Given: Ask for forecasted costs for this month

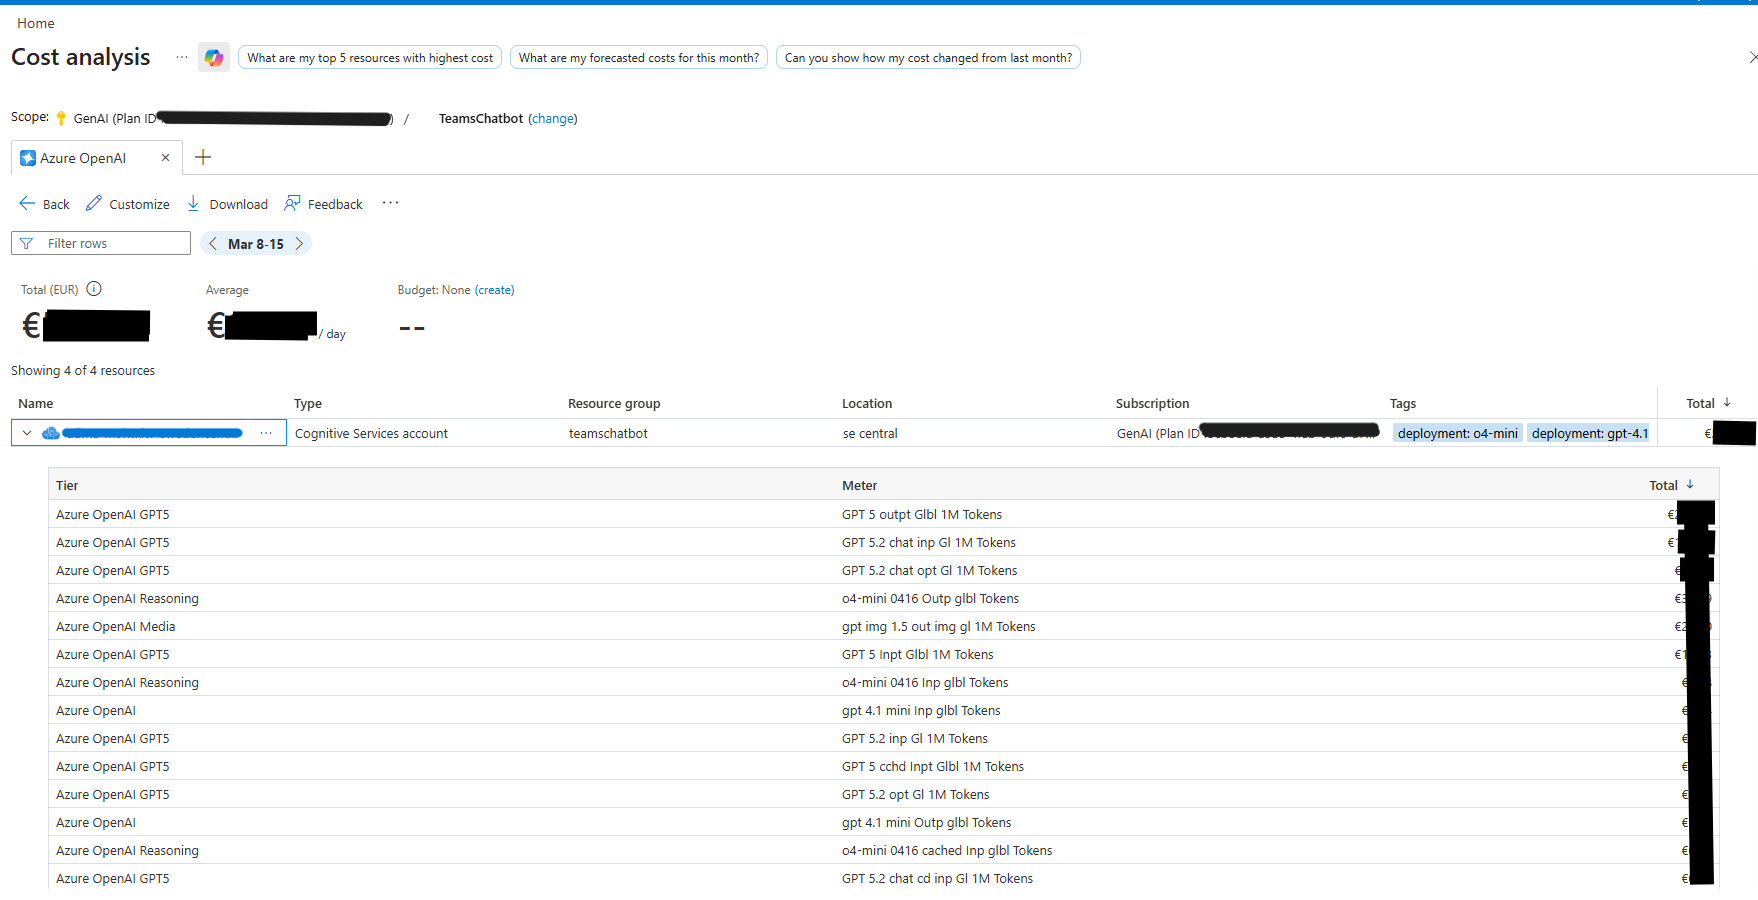Looking at the screenshot, I should click(639, 58).
